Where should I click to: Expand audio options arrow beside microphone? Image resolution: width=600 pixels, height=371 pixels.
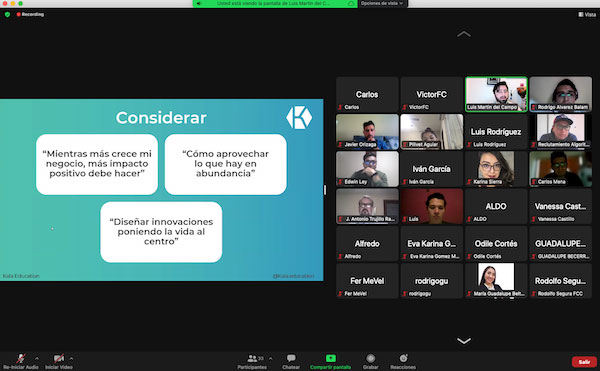[37, 358]
